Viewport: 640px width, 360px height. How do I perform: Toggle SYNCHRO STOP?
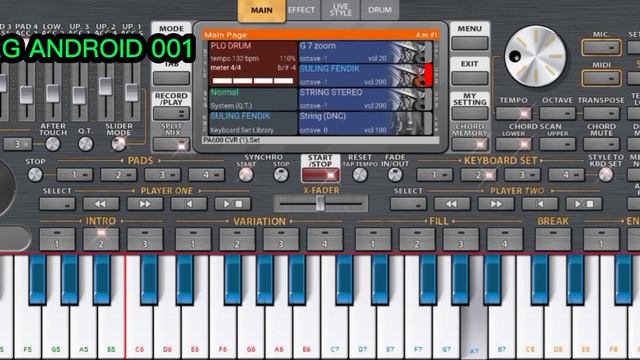point(281,175)
